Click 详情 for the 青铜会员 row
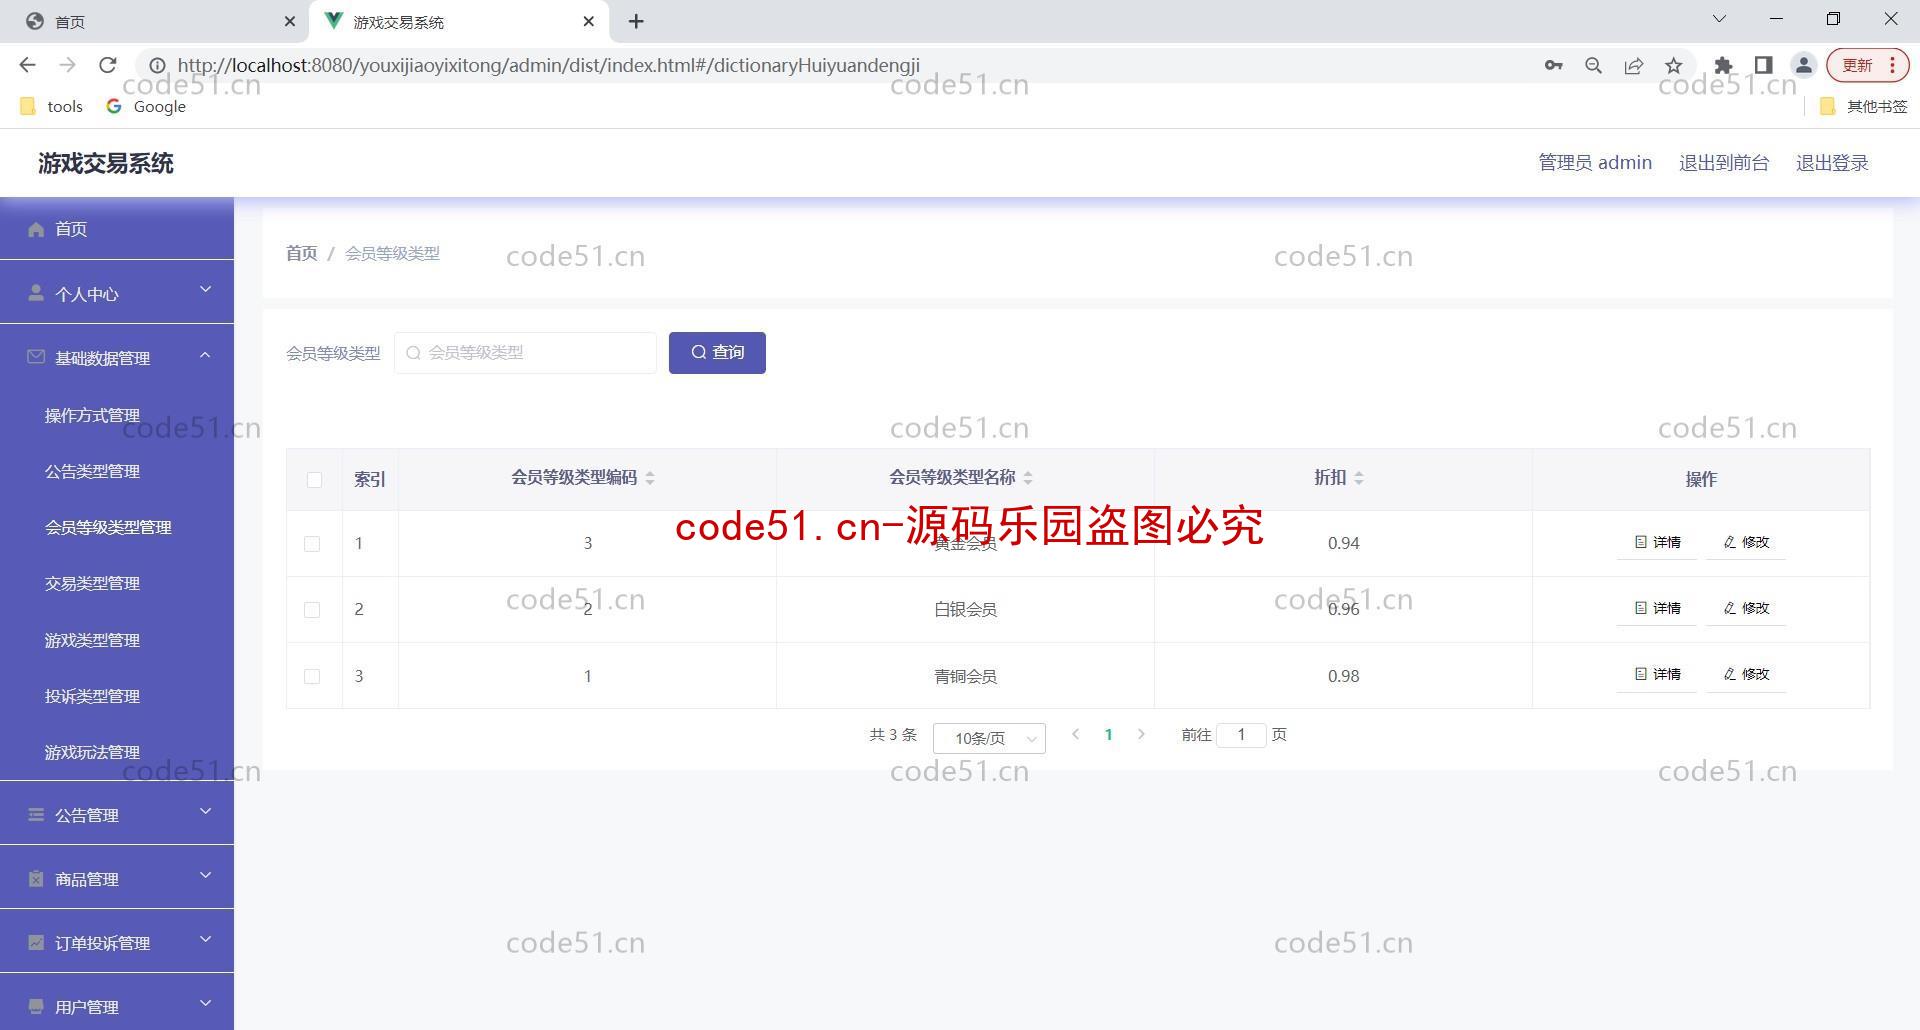Image resolution: width=1920 pixels, height=1030 pixels. tap(1657, 674)
